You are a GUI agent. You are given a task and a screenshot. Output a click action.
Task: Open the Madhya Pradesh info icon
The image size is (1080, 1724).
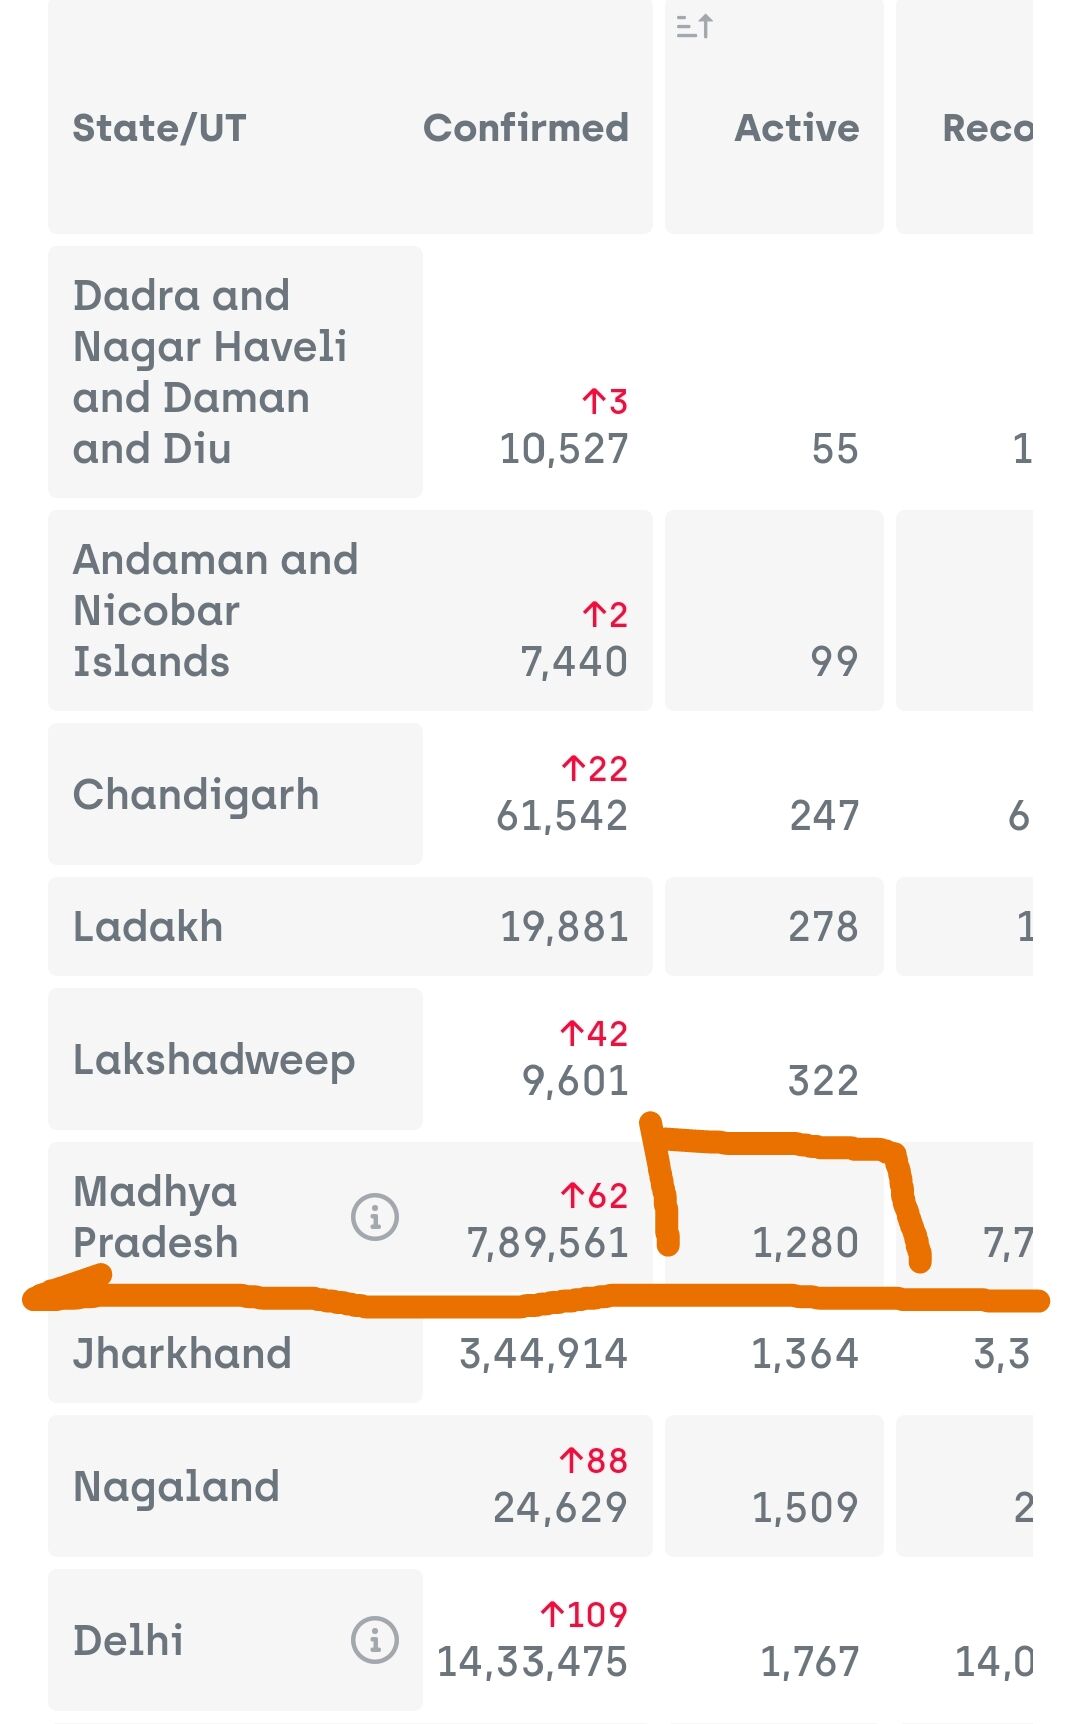[x=375, y=1217]
